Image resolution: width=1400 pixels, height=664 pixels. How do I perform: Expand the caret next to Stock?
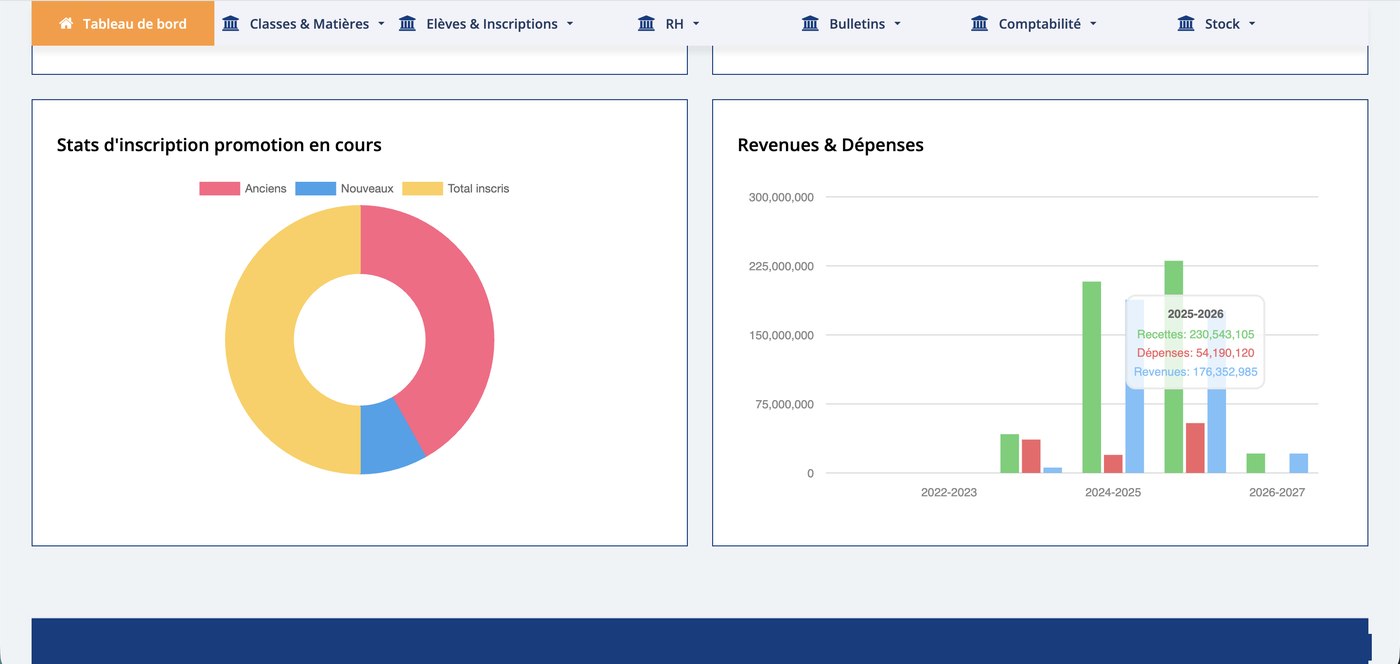pos(1252,24)
